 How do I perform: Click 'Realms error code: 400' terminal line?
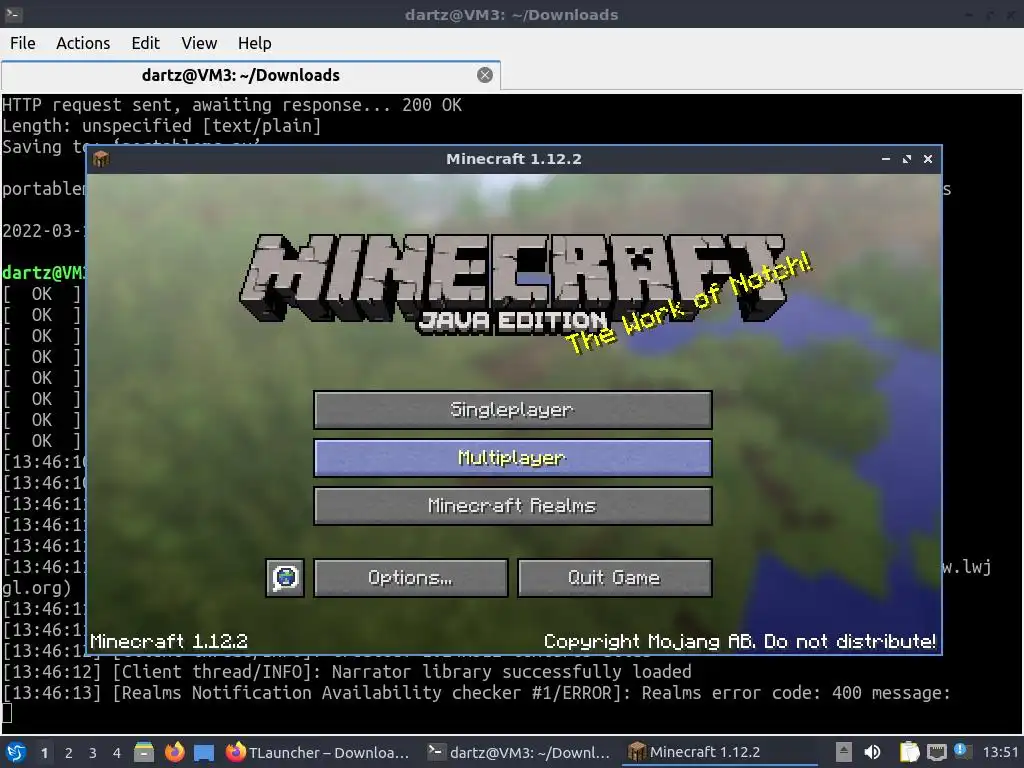click(x=476, y=693)
